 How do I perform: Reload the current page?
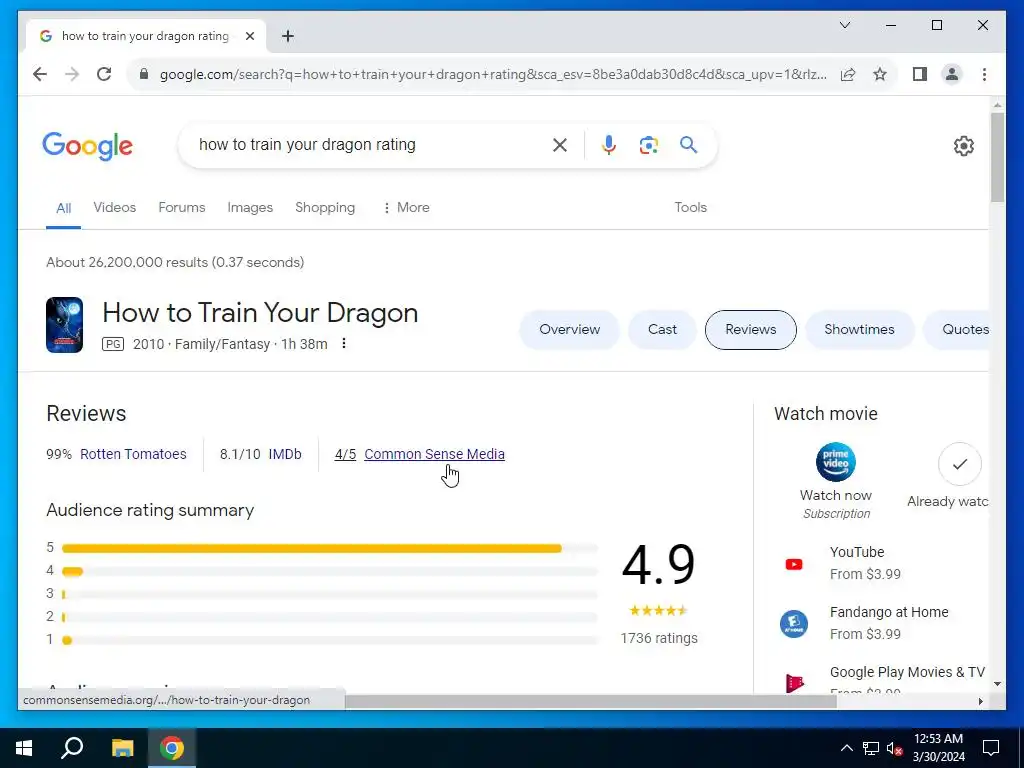(104, 74)
